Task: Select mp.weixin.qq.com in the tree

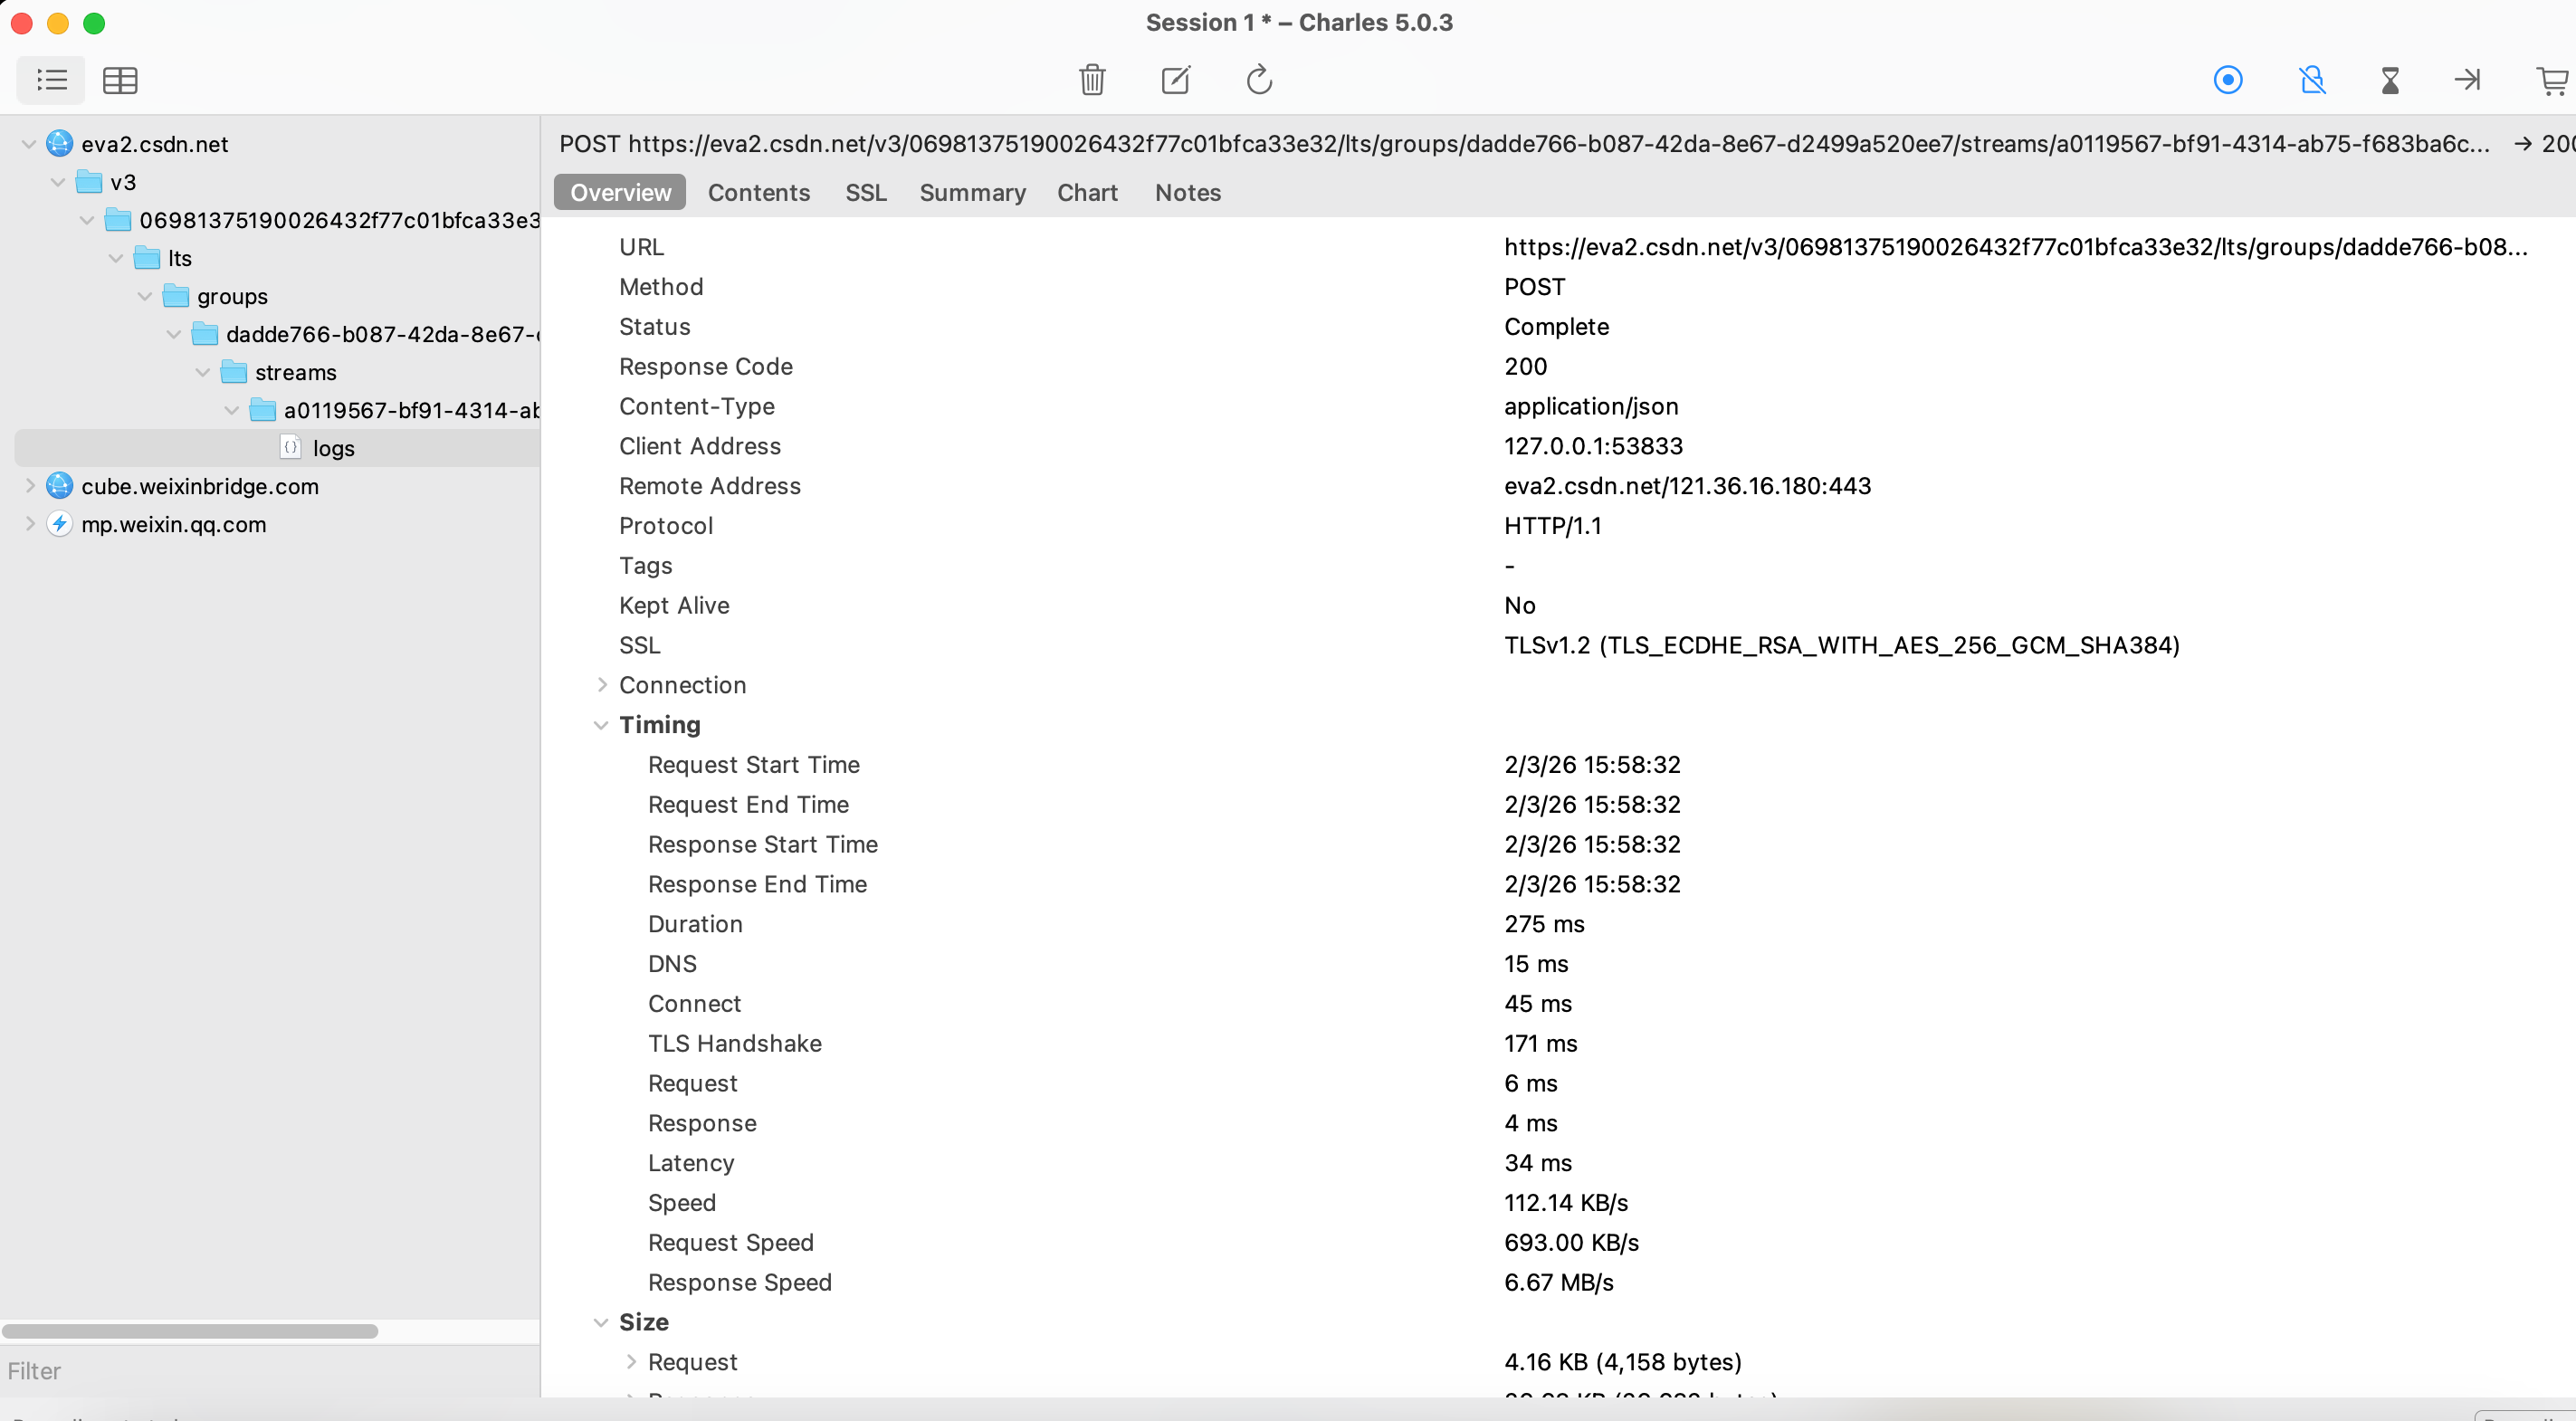Action: click(x=173, y=524)
